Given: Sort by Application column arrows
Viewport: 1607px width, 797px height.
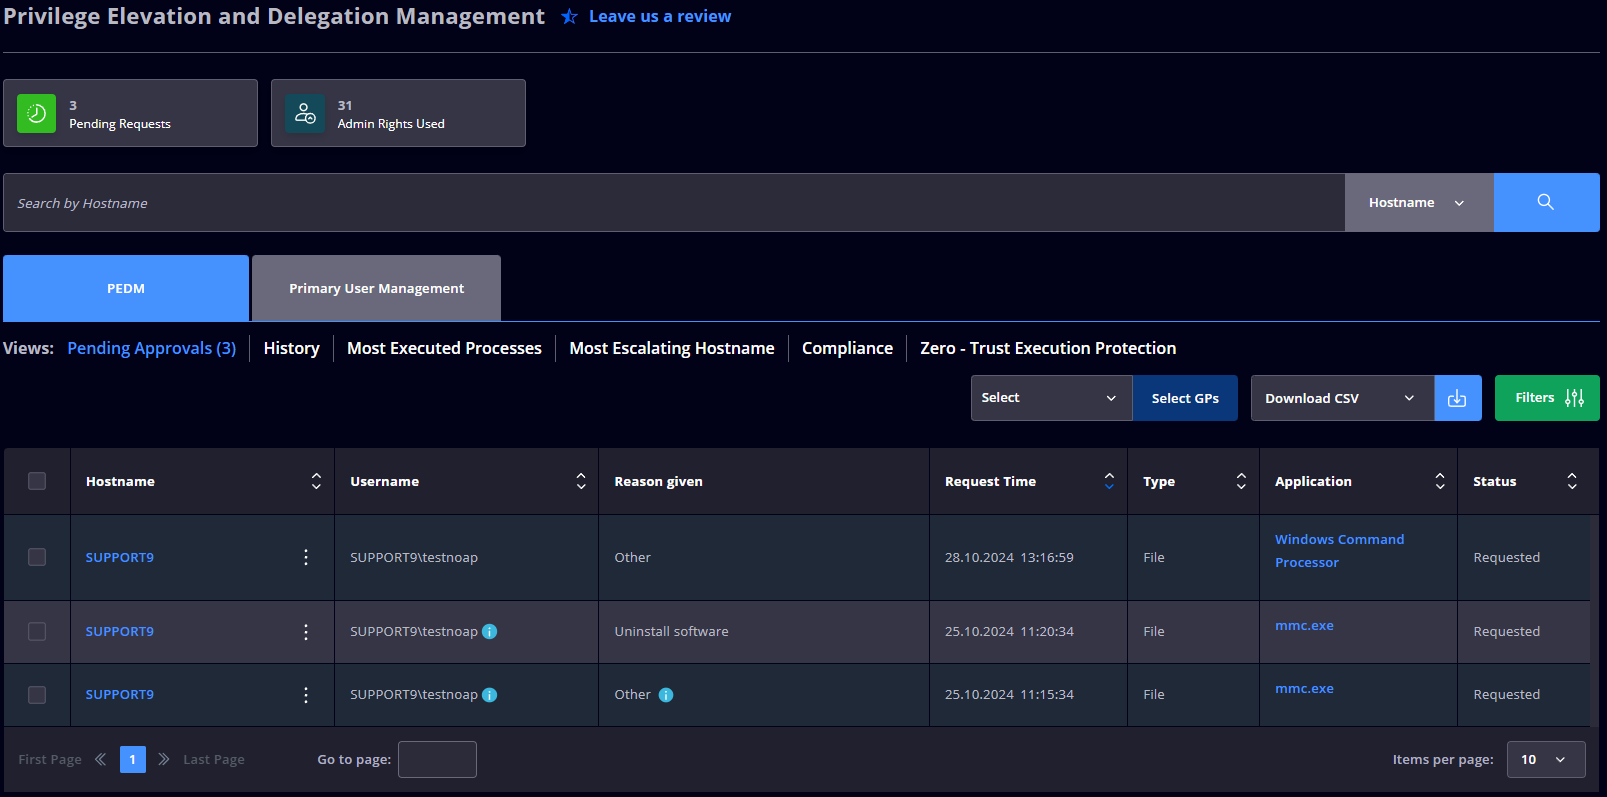Looking at the screenshot, I should coord(1440,481).
